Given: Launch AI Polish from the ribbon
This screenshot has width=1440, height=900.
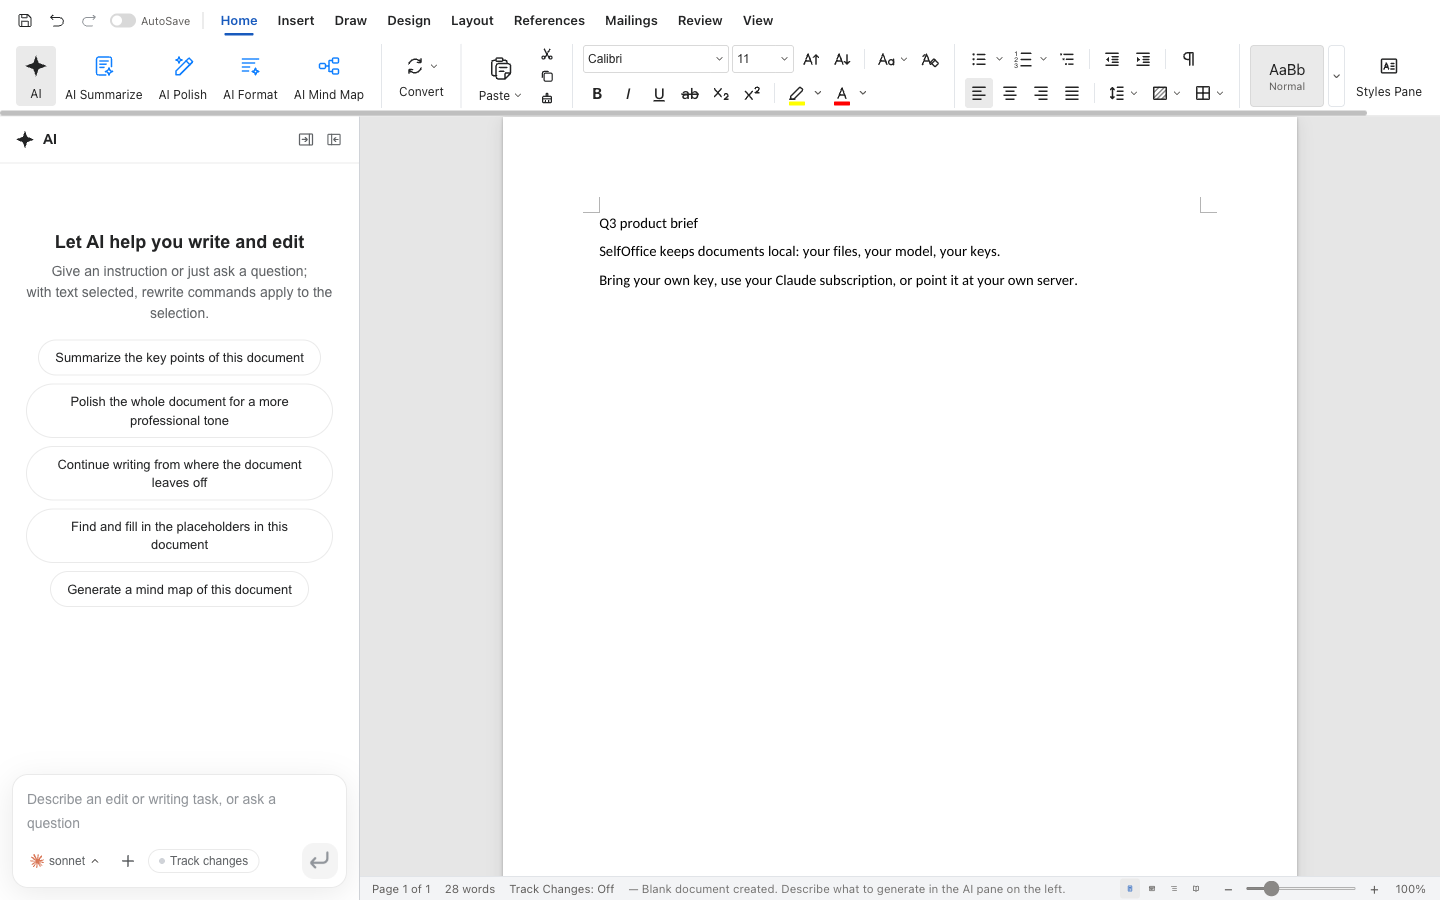Looking at the screenshot, I should click(183, 77).
